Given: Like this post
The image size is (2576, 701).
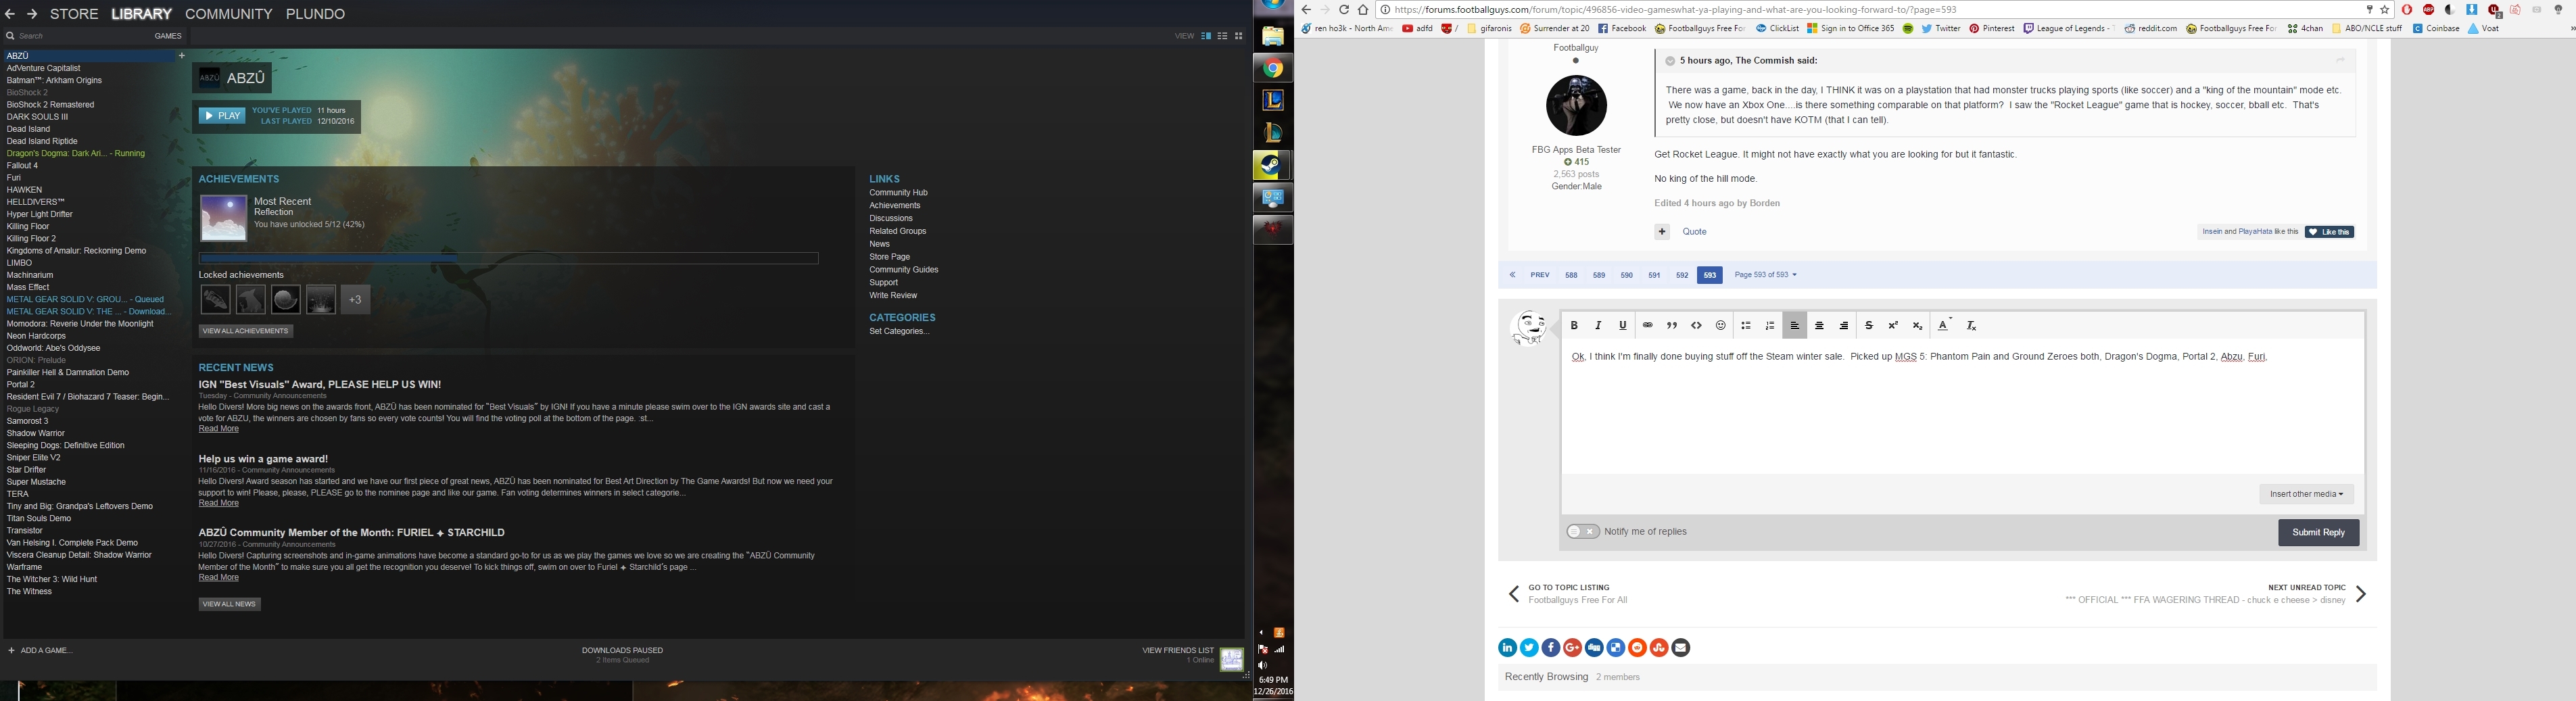Looking at the screenshot, I should pos(2329,232).
